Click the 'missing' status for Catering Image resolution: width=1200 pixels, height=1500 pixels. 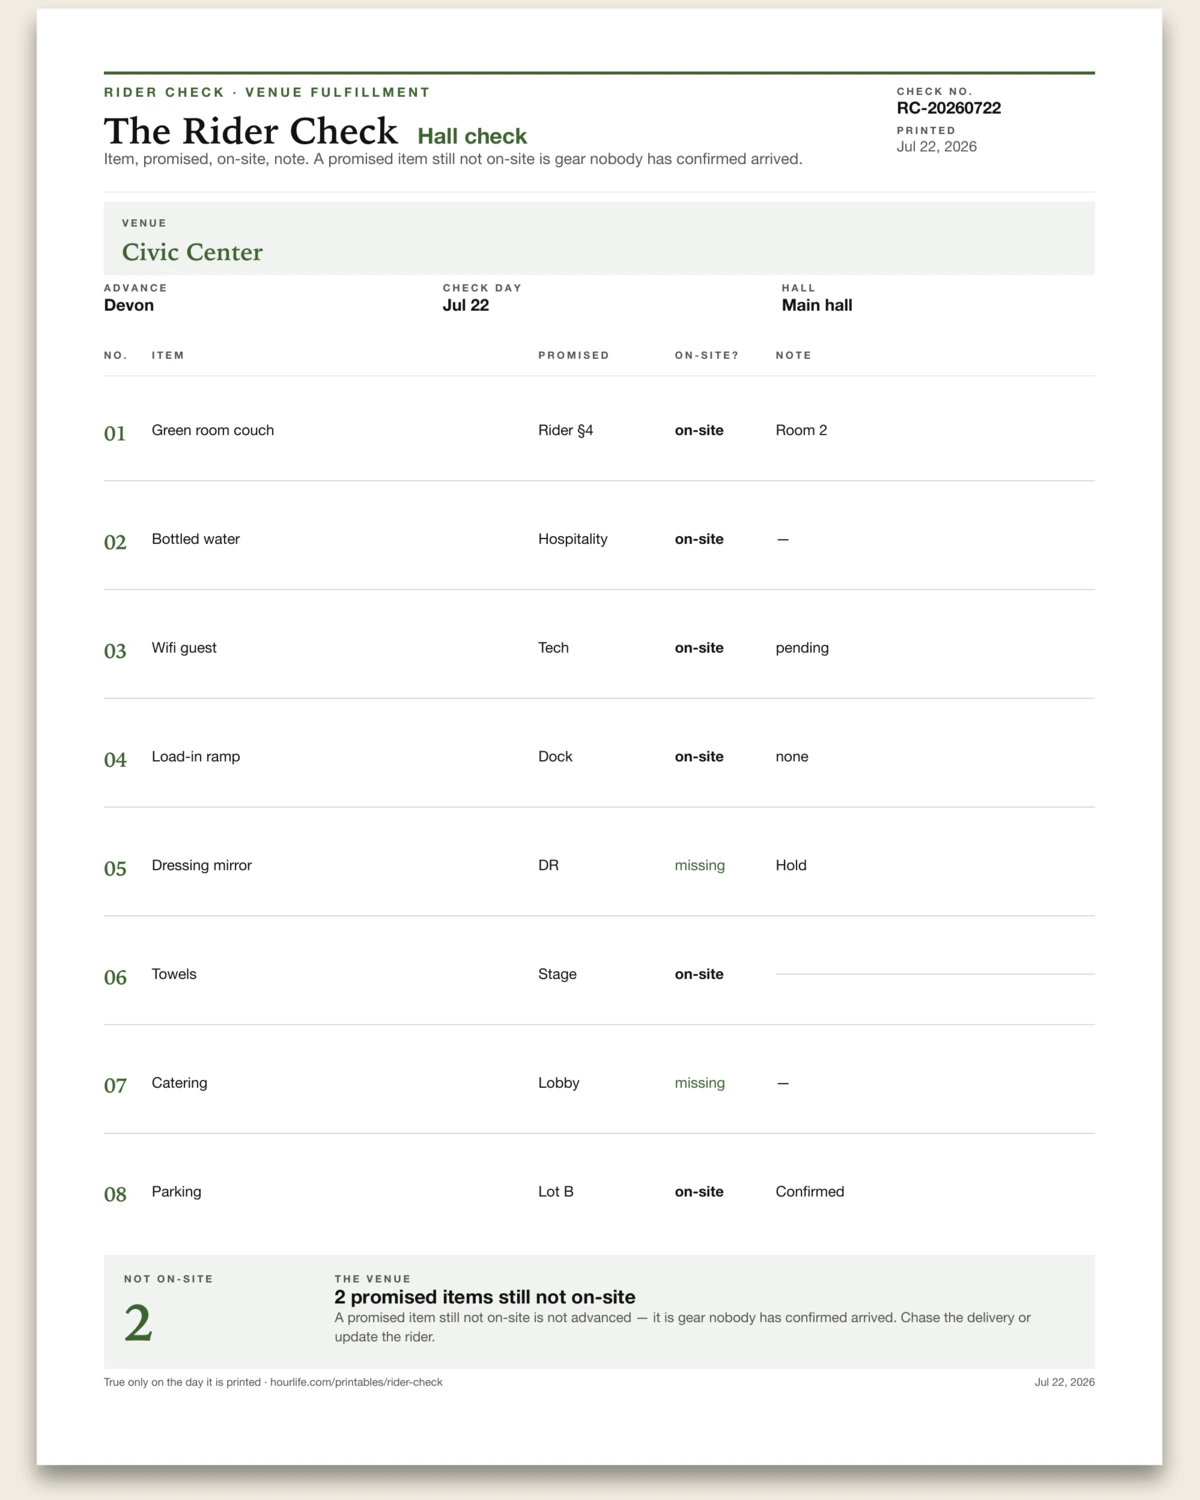[x=699, y=1083]
